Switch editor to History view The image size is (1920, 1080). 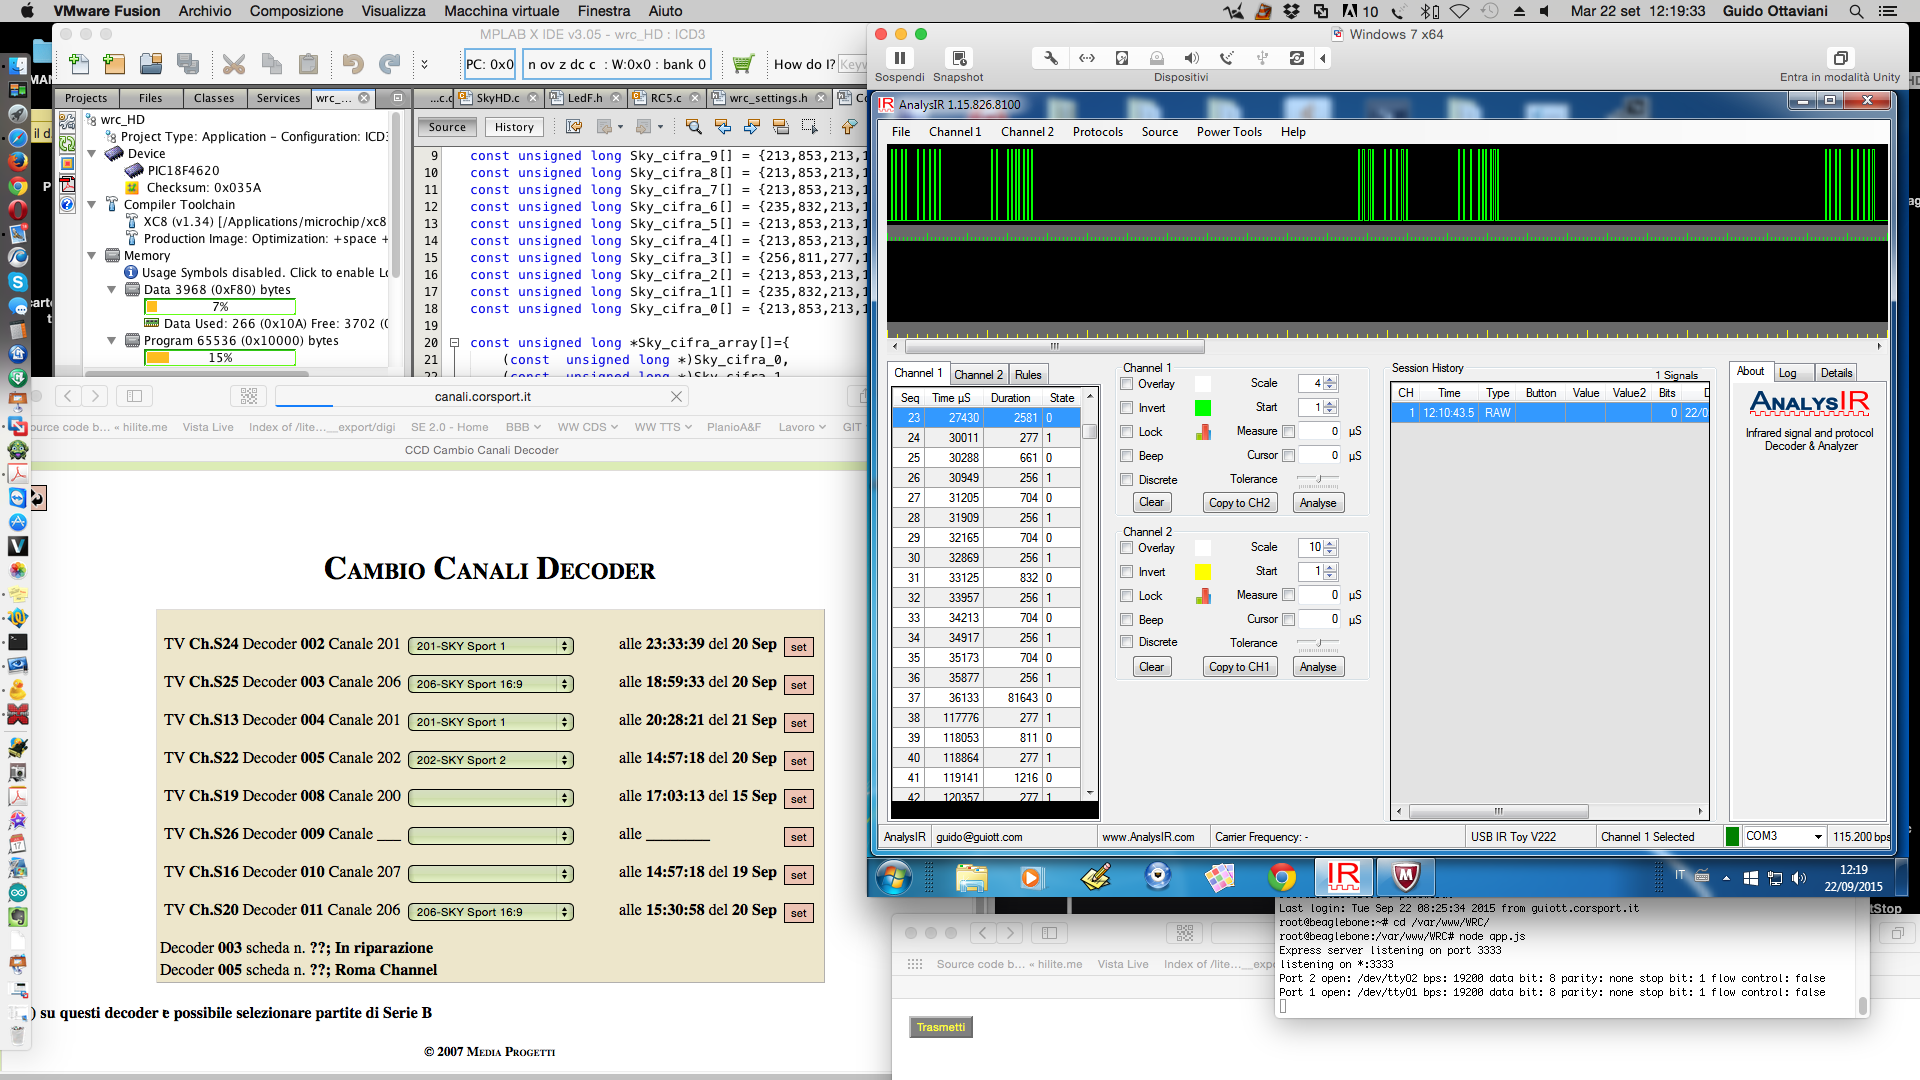[x=514, y=127]
